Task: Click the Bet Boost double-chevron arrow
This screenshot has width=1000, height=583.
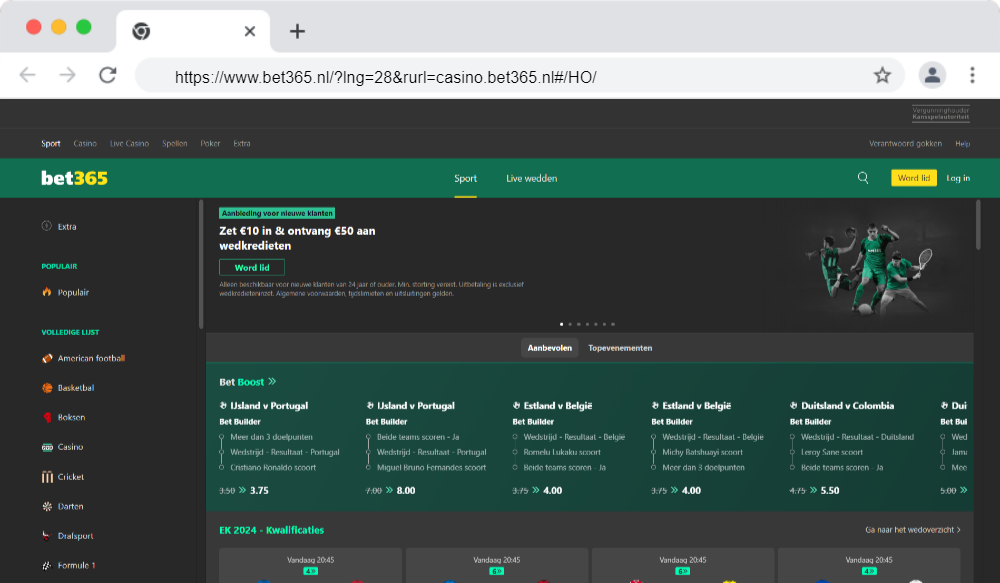Action: [272, 381]
